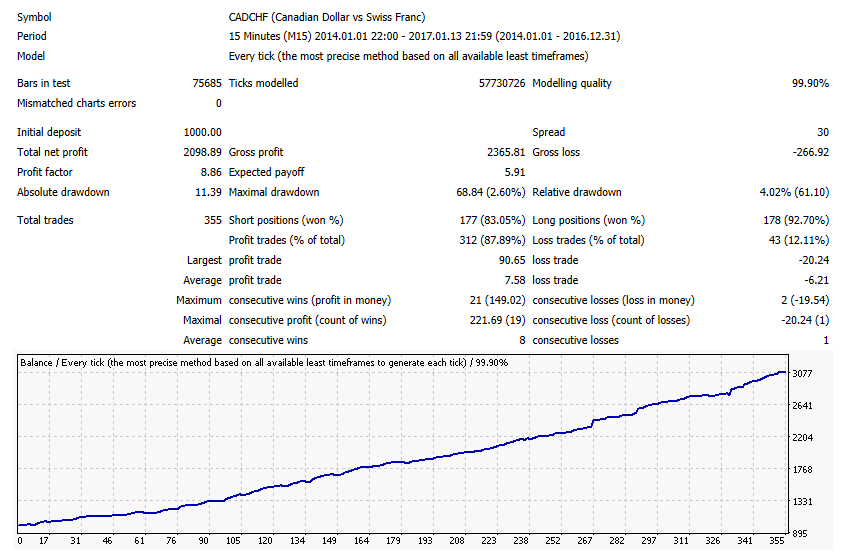
Task: Select the Period row value 15 Minutes (M15)
Action: [424, 36]
